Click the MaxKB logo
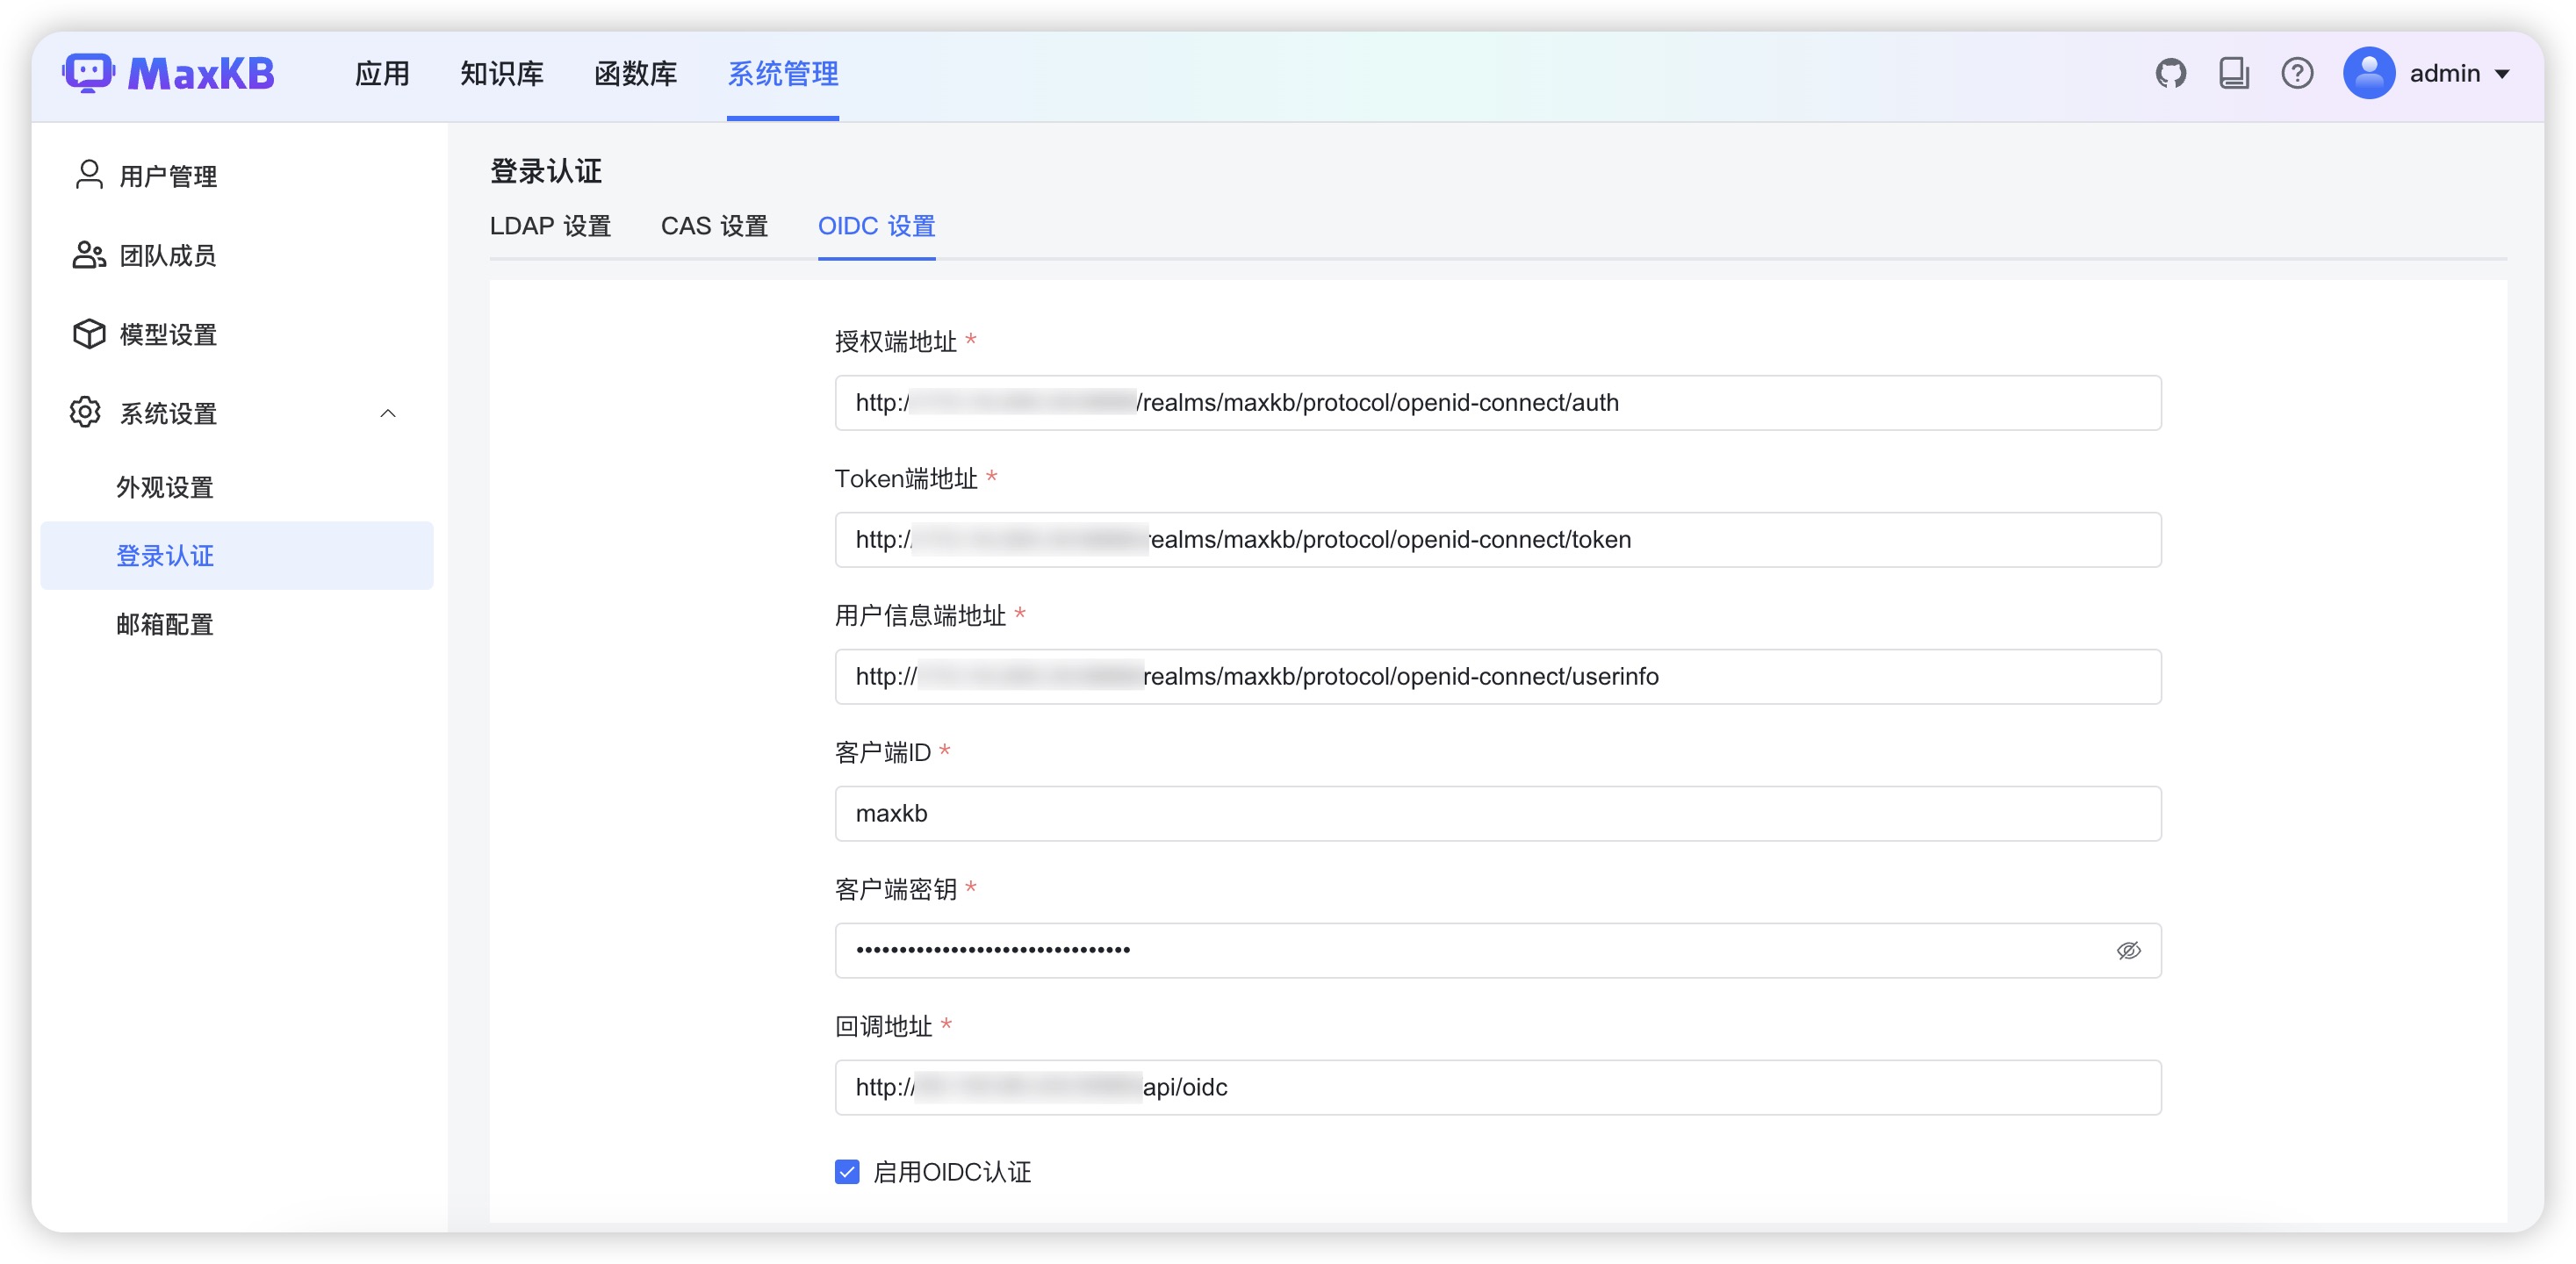This screenshot has width=2576, height=1264. coord(169,73)
